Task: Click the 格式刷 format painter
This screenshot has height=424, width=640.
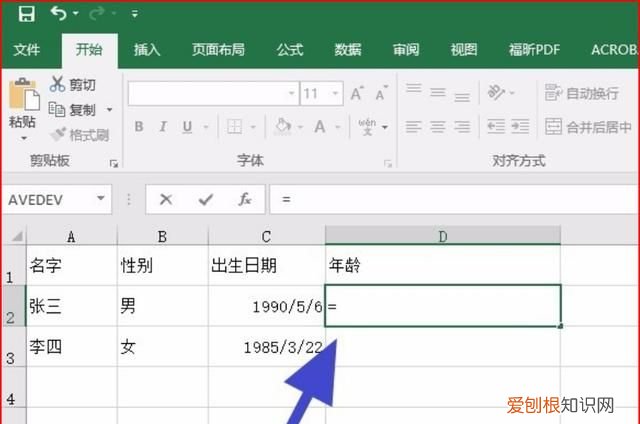Action: [79, 135]
